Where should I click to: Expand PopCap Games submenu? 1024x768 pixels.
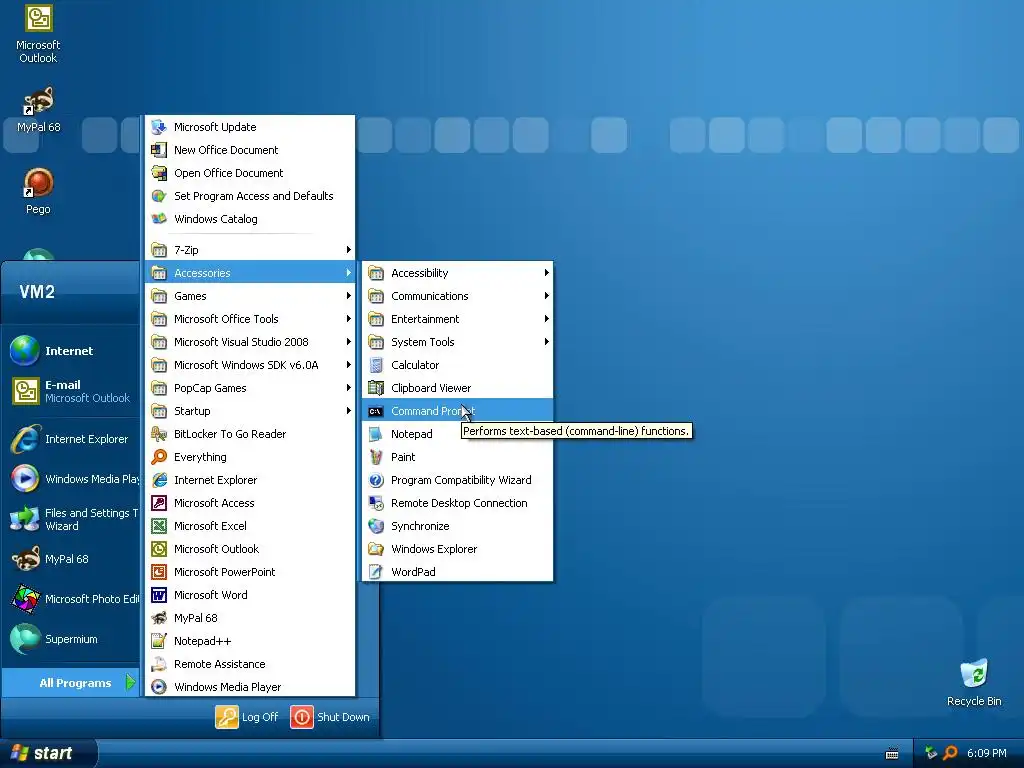click(250, 388)
